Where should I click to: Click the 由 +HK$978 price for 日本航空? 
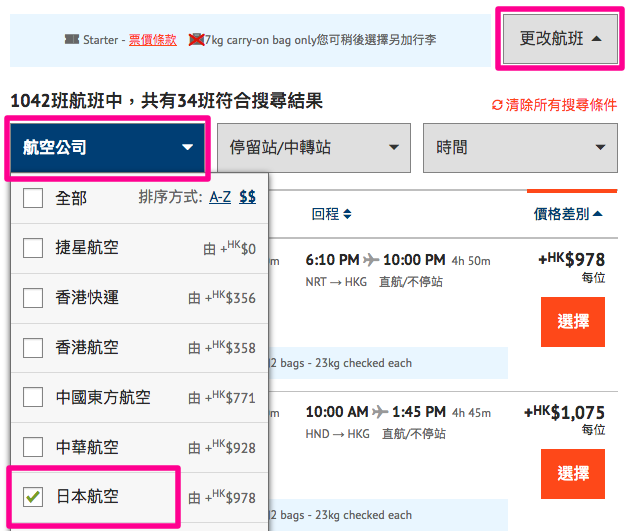222,497
